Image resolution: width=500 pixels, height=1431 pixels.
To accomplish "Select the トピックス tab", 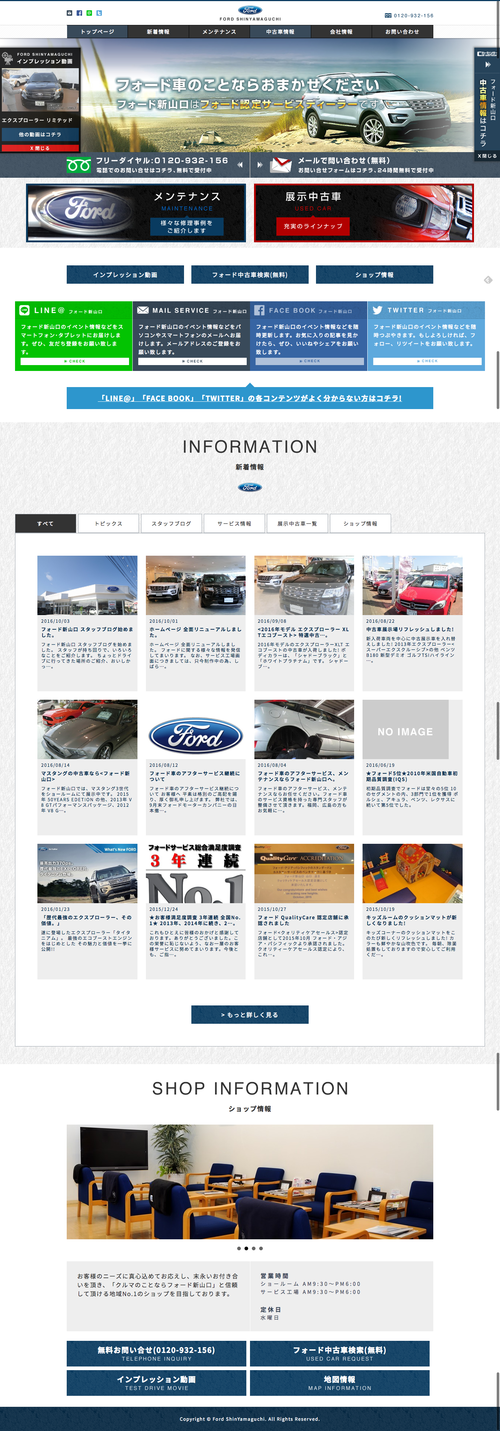I will 108,523.
